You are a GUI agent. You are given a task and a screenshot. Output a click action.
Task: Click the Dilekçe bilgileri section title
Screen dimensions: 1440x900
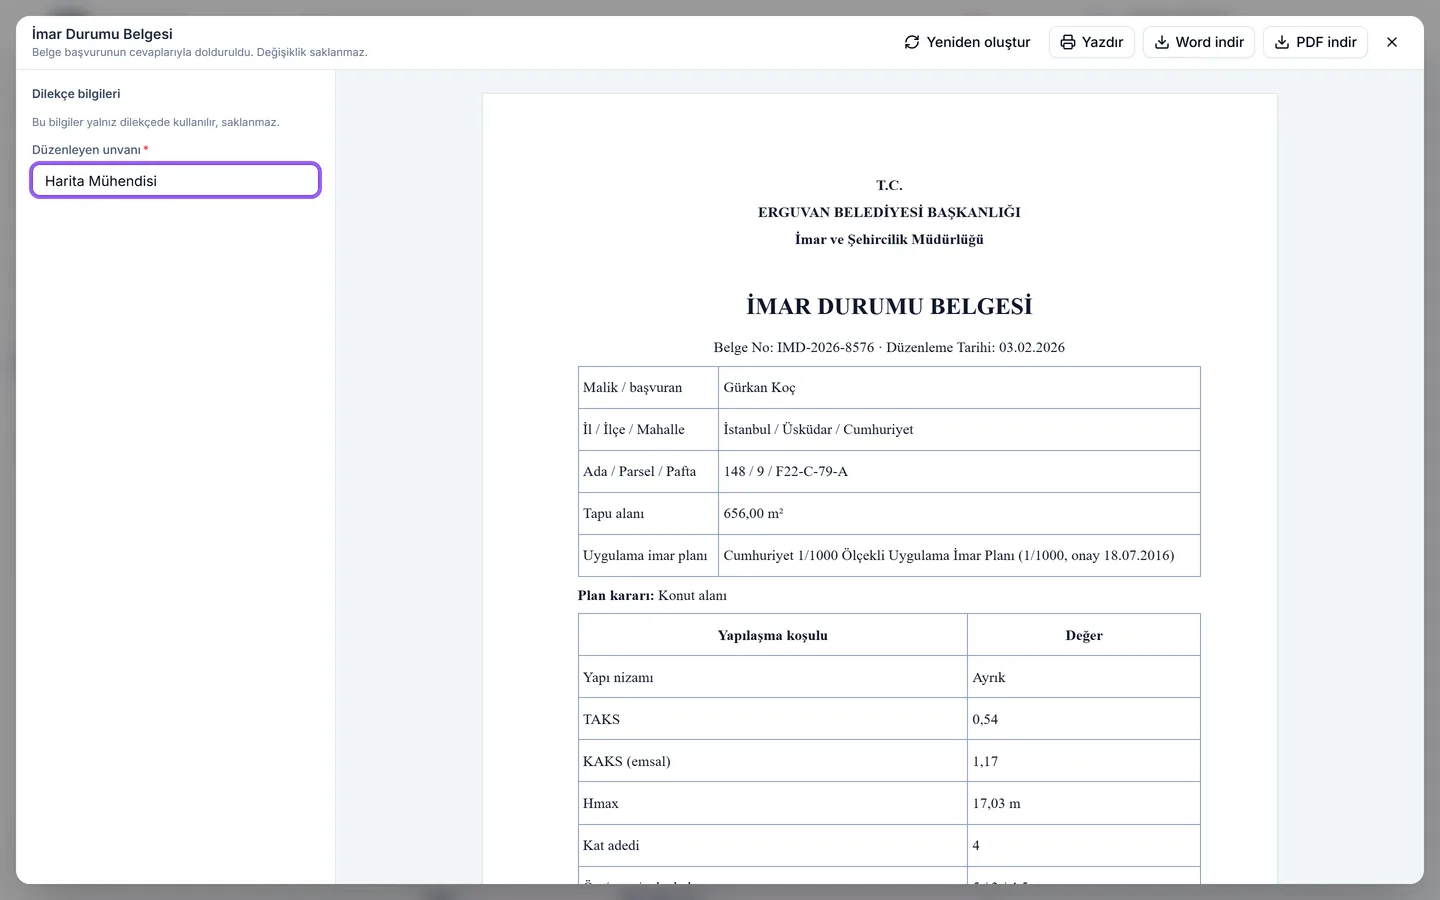pos(76,94)
